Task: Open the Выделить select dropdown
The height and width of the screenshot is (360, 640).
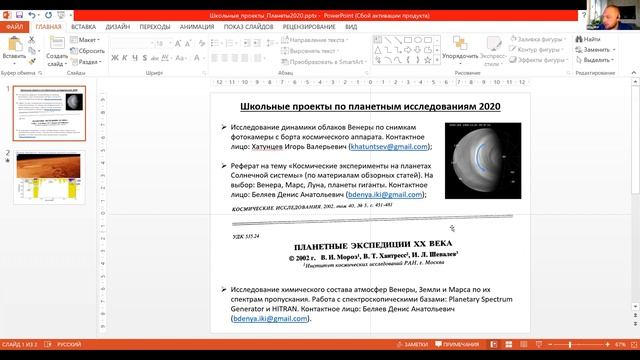Action: pos(595,60)
